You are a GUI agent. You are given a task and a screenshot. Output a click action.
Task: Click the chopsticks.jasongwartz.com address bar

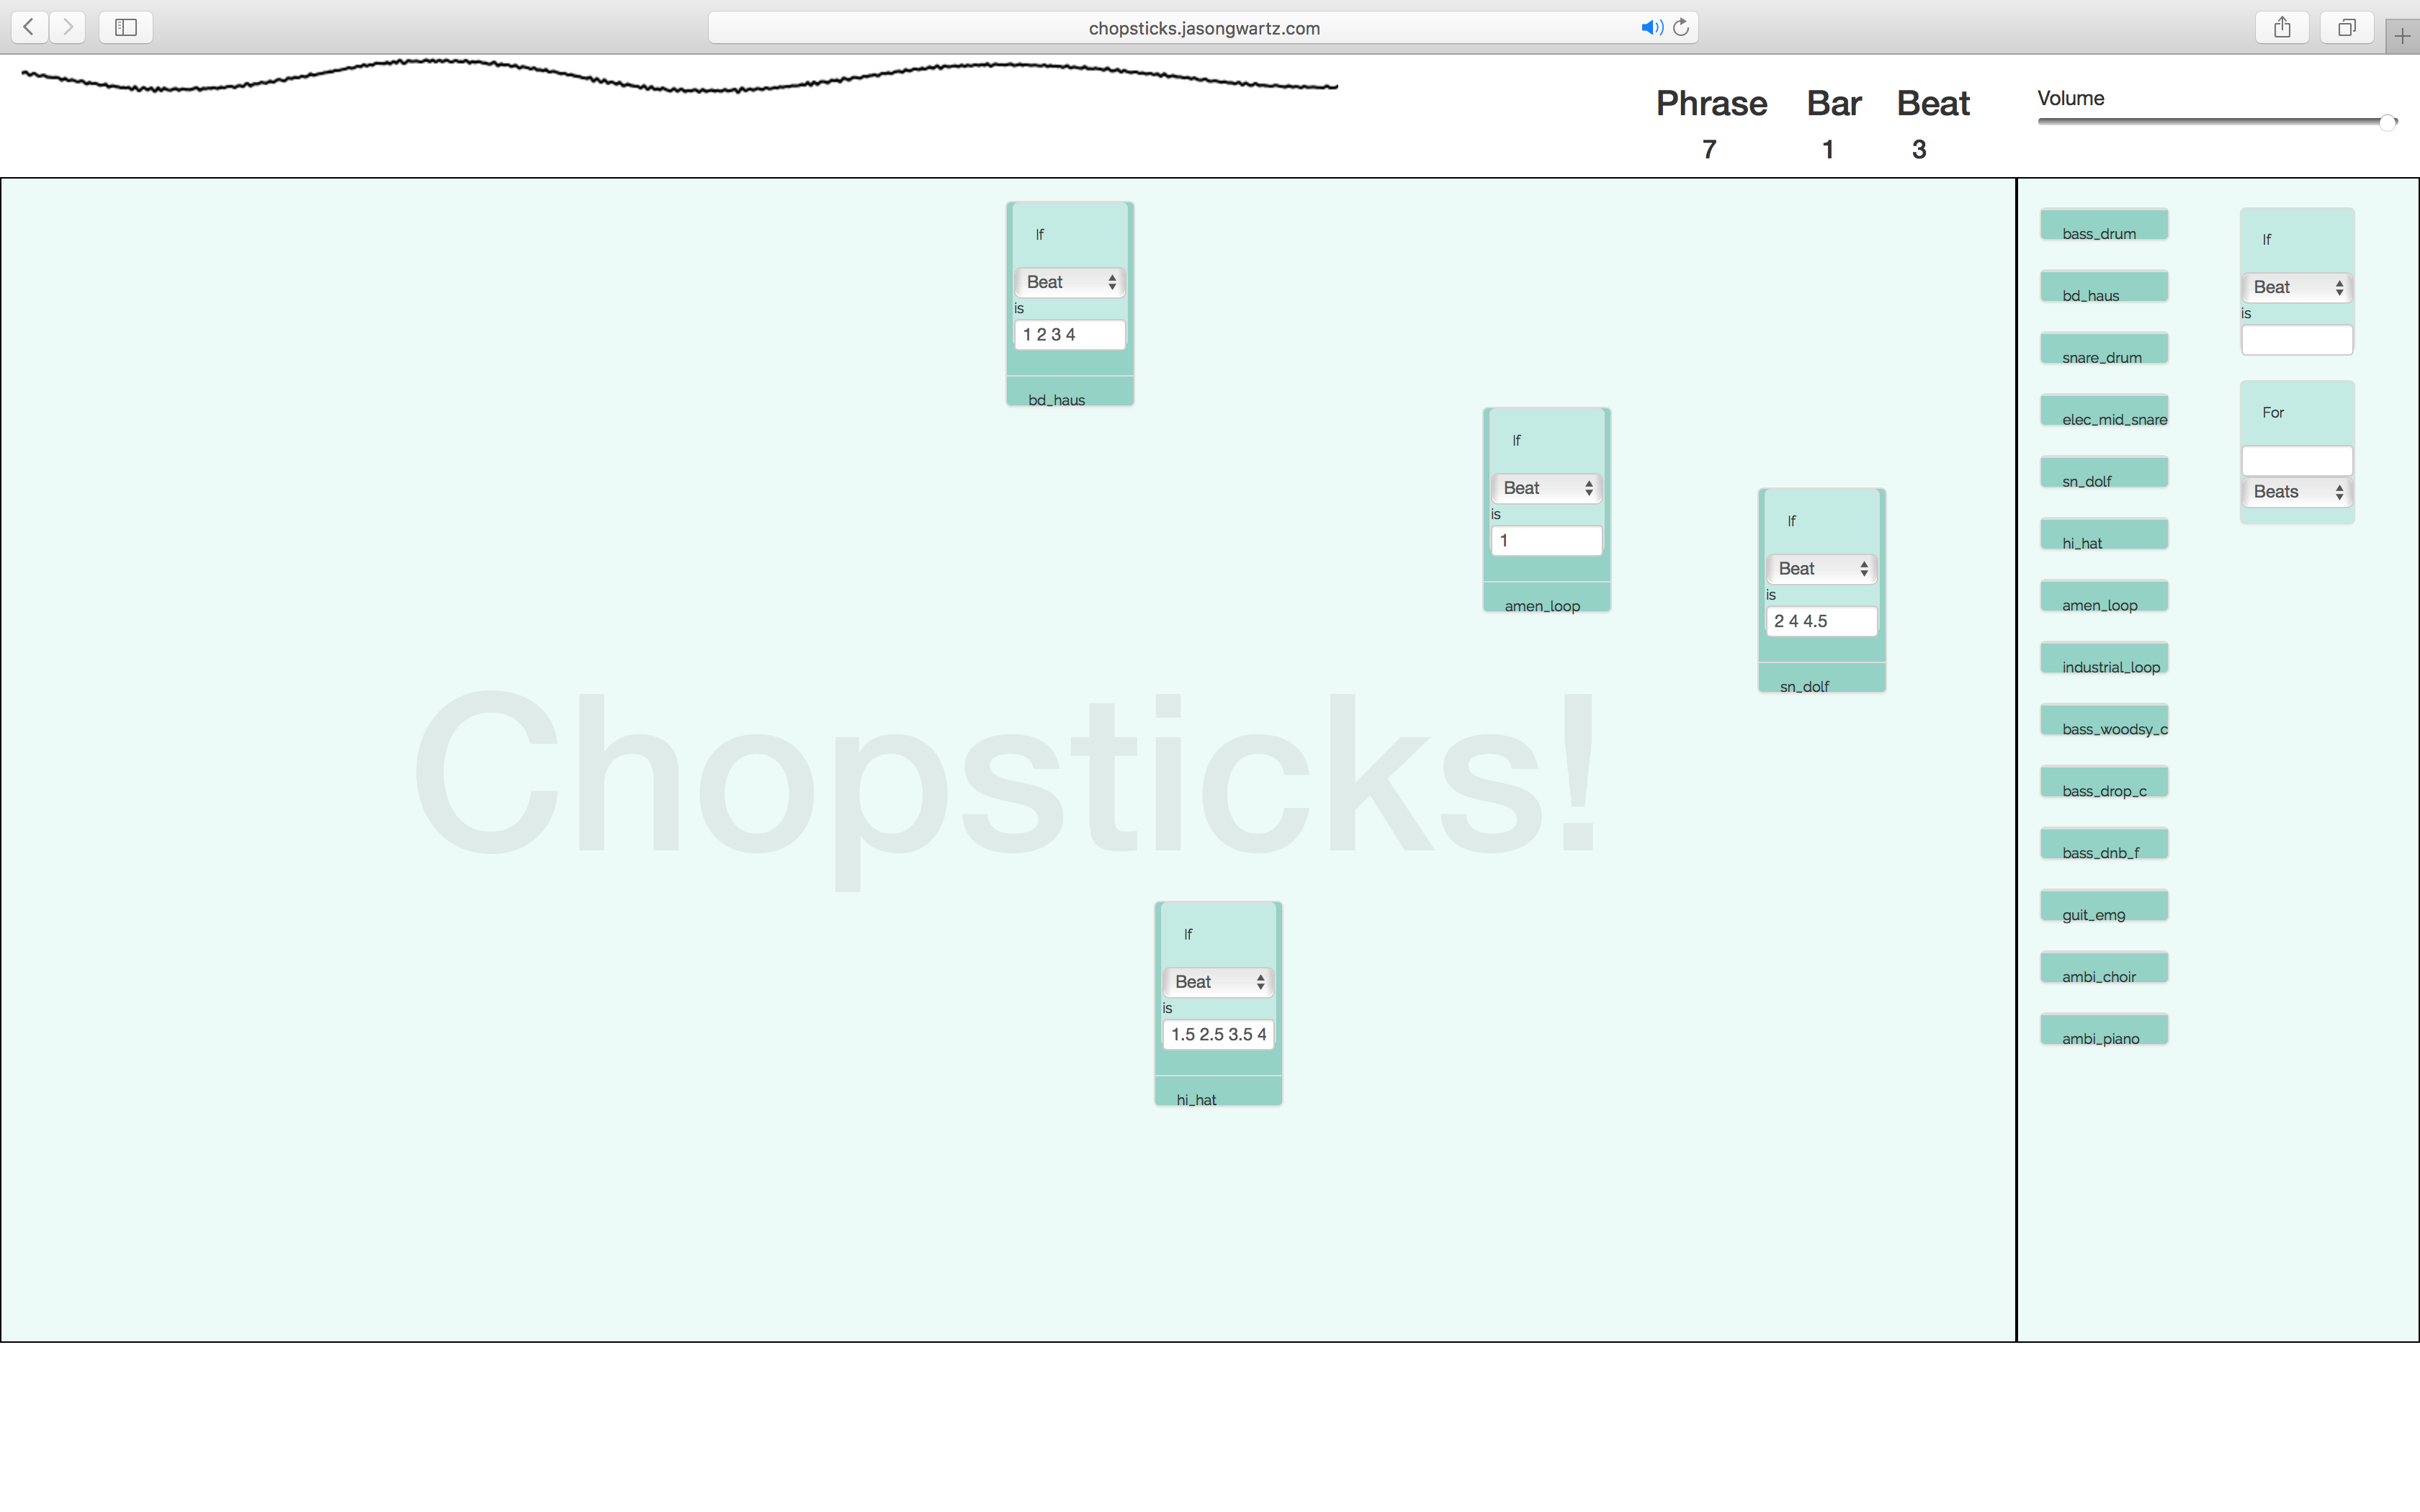tap(1203, 28)
